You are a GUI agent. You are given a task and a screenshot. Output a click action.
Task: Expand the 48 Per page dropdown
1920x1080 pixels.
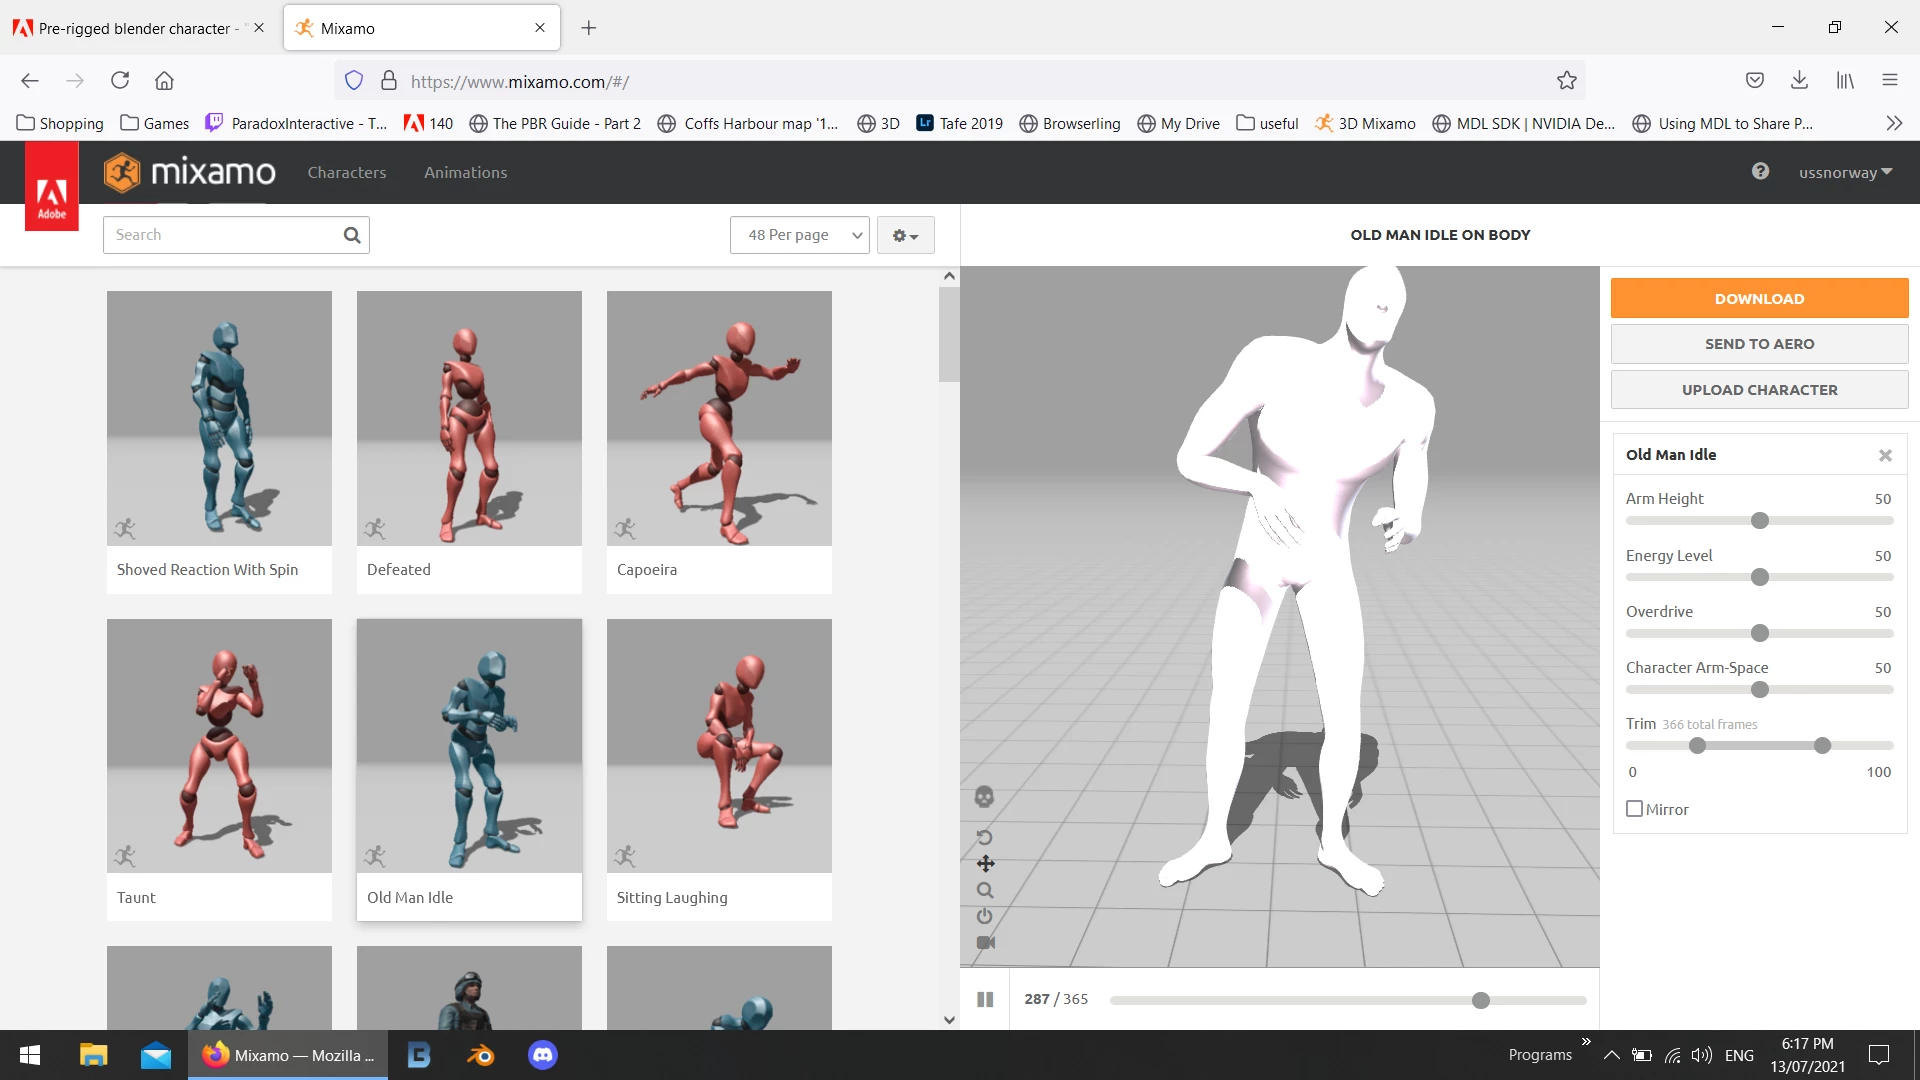pos(800,235)
